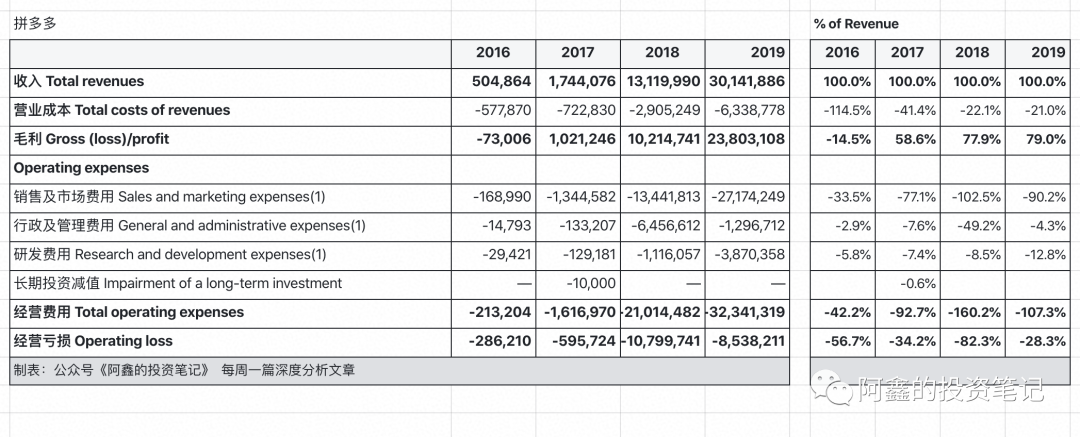Image resolution: width=1080 pixels, height=437 pixels.
Task: Click sales and marketing value -168,990
Action: click(502, 197)
